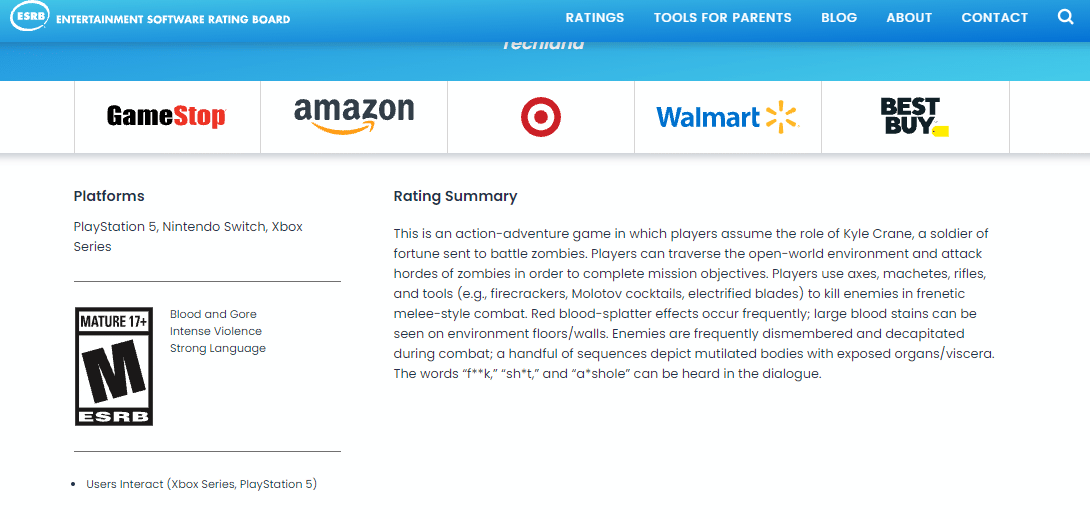Click the Strong Language descriptor
Image resolution: width=1090 pixels, height=519 pixels.
218,348
